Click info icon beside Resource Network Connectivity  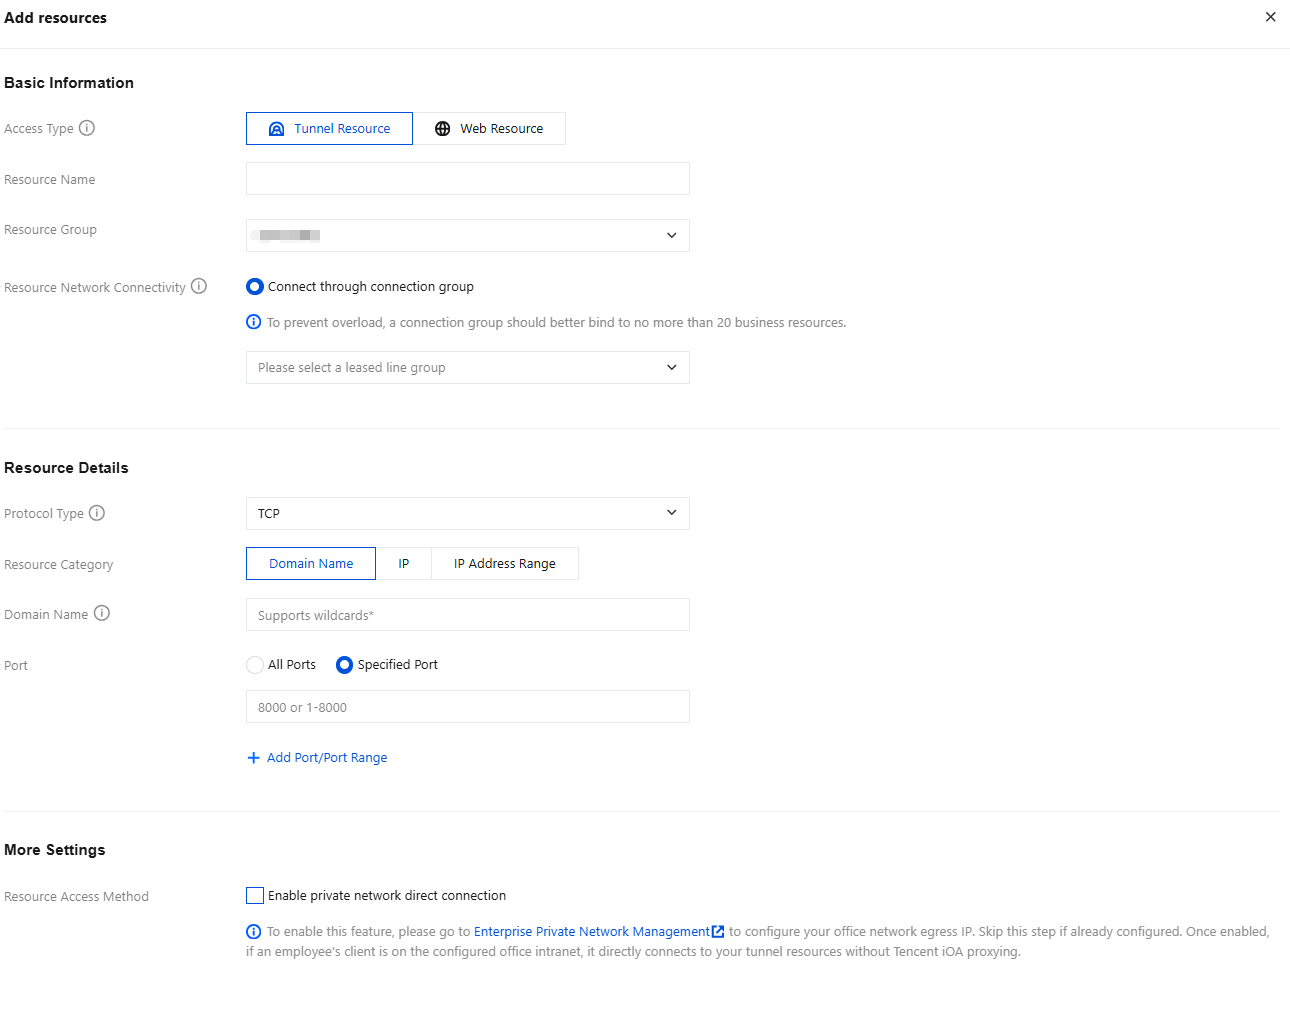point(199,286)
